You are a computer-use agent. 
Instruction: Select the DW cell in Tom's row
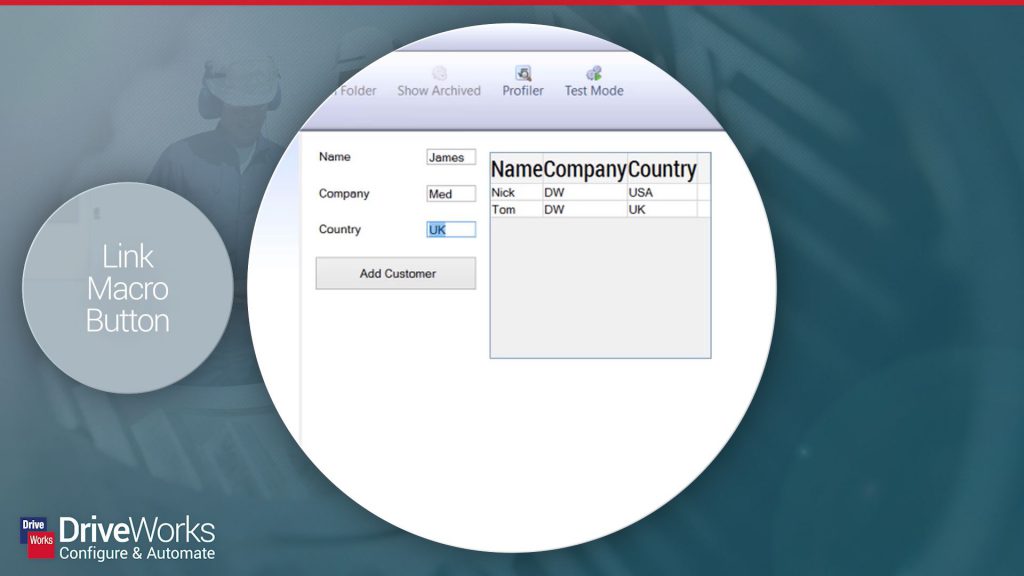585,210
